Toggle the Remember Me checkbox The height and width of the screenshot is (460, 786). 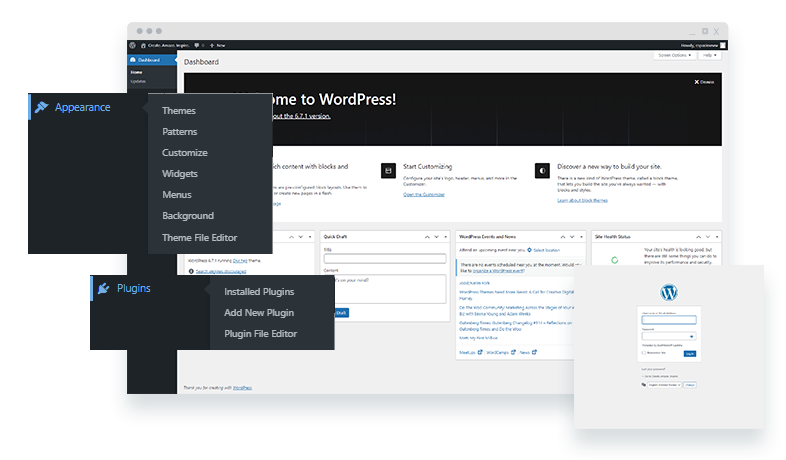tap(644, 353)
